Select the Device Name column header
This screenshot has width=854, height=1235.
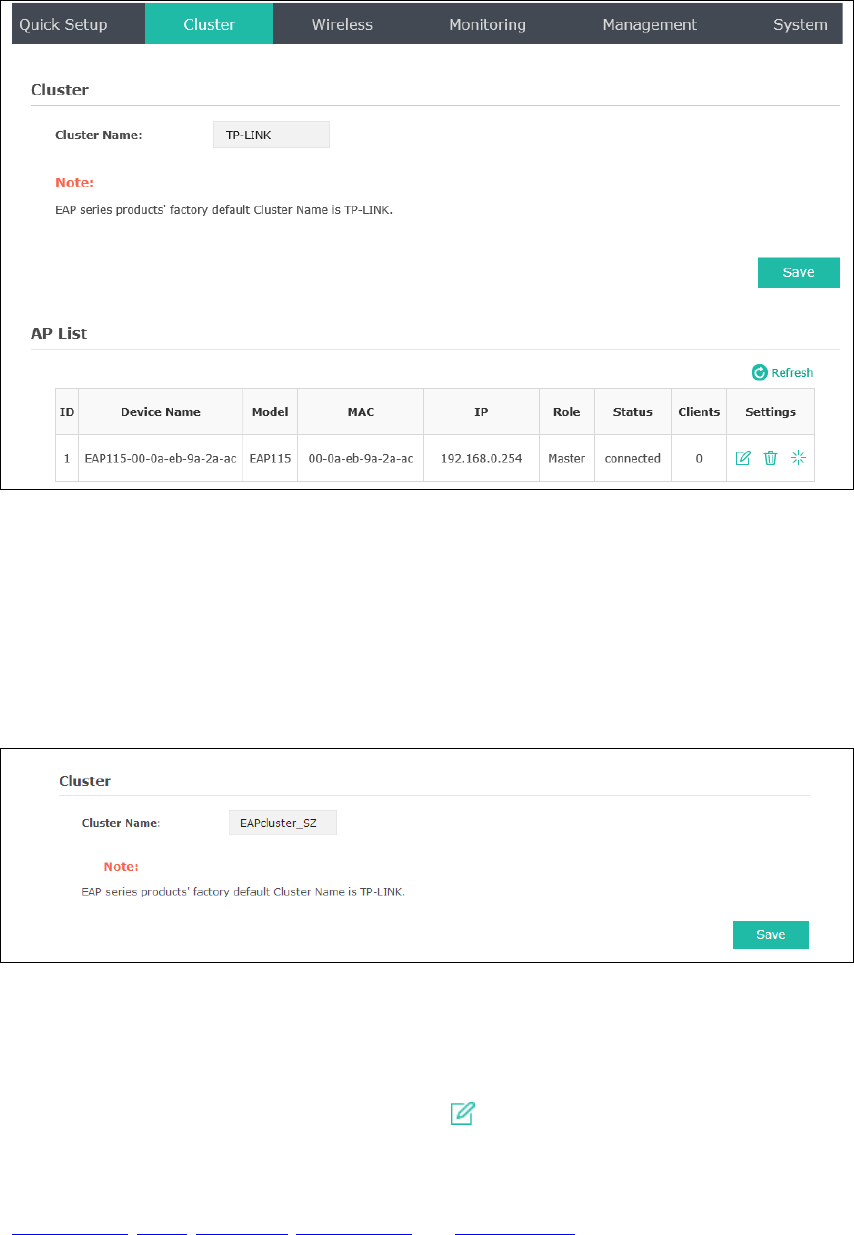pyautogui.click(x=160, y=412)
